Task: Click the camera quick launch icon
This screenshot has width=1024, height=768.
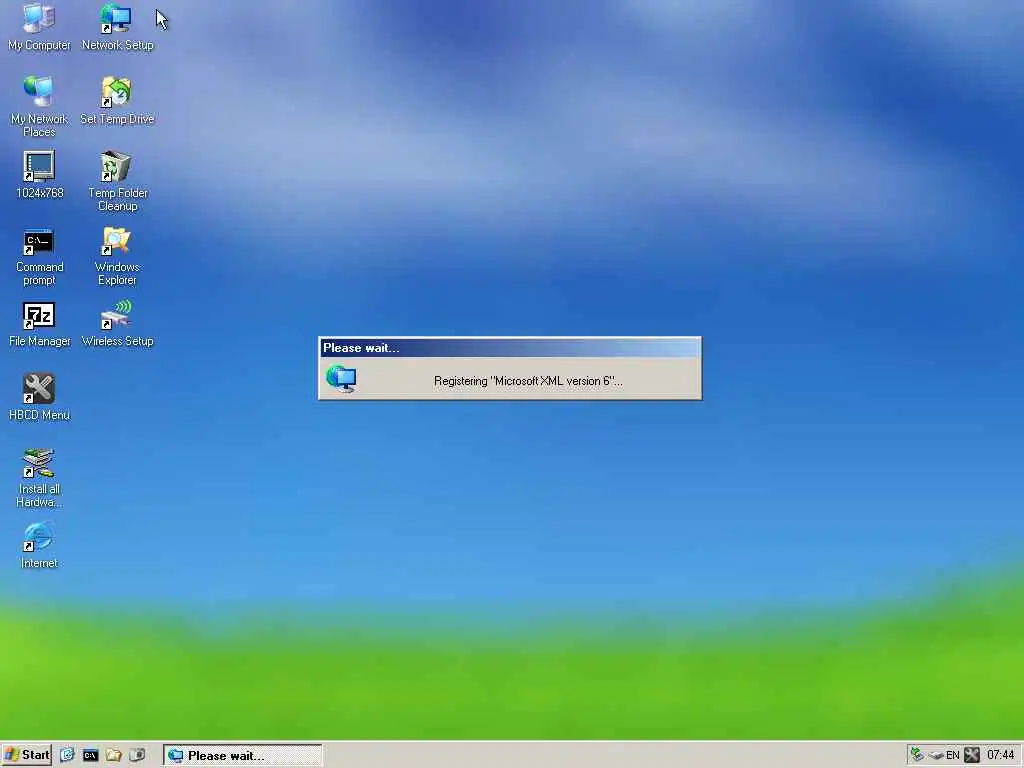Action: (137, 755)
